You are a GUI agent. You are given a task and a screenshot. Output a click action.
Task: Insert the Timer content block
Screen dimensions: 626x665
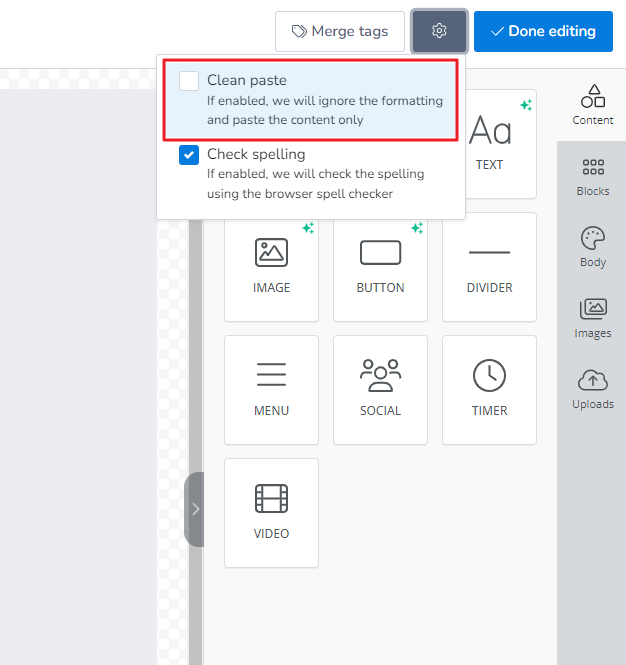coord(489,389)
